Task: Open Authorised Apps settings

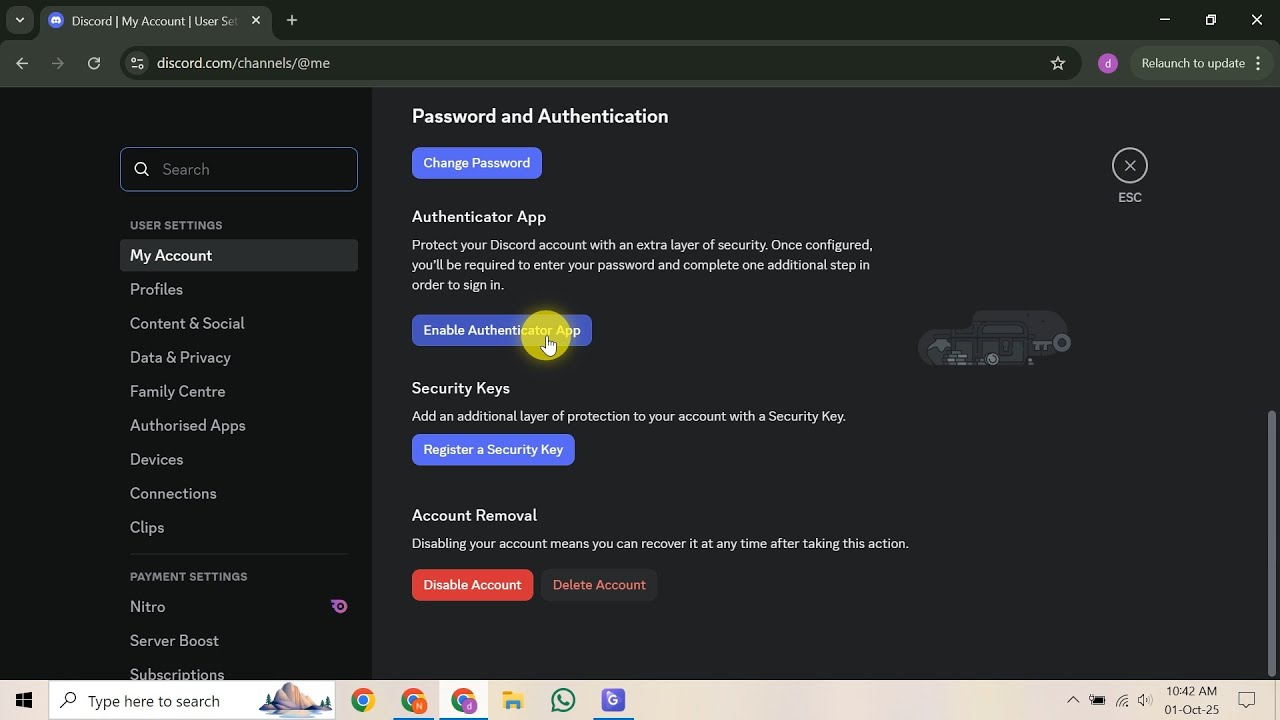Action: [239, 425]
